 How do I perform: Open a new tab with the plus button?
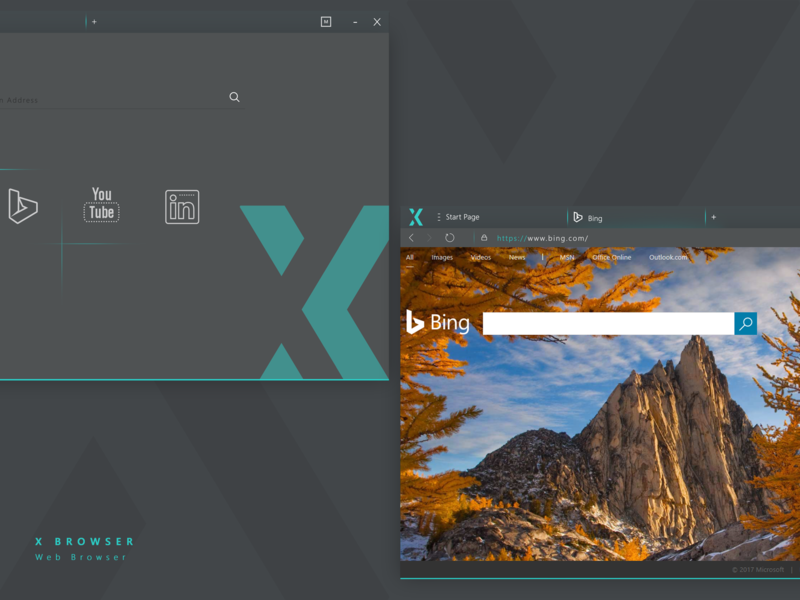(x=714, y=216)
